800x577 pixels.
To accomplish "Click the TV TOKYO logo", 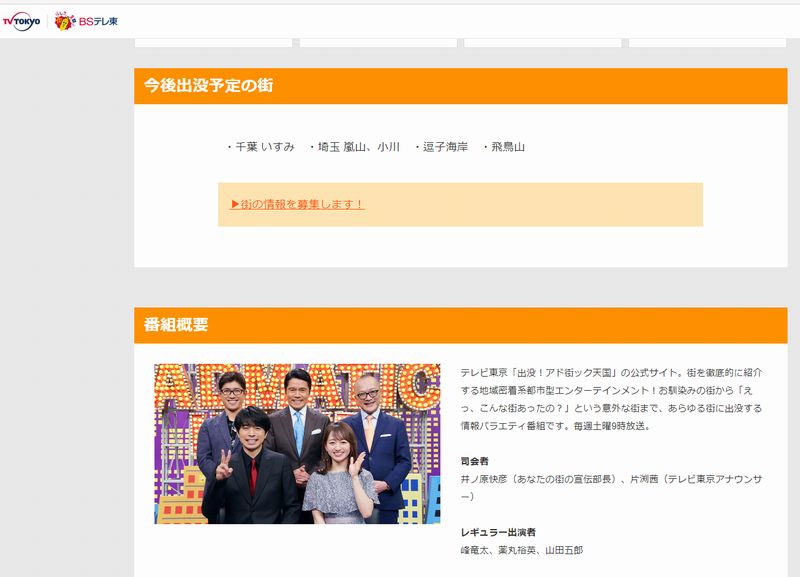I will pos(21,21).
